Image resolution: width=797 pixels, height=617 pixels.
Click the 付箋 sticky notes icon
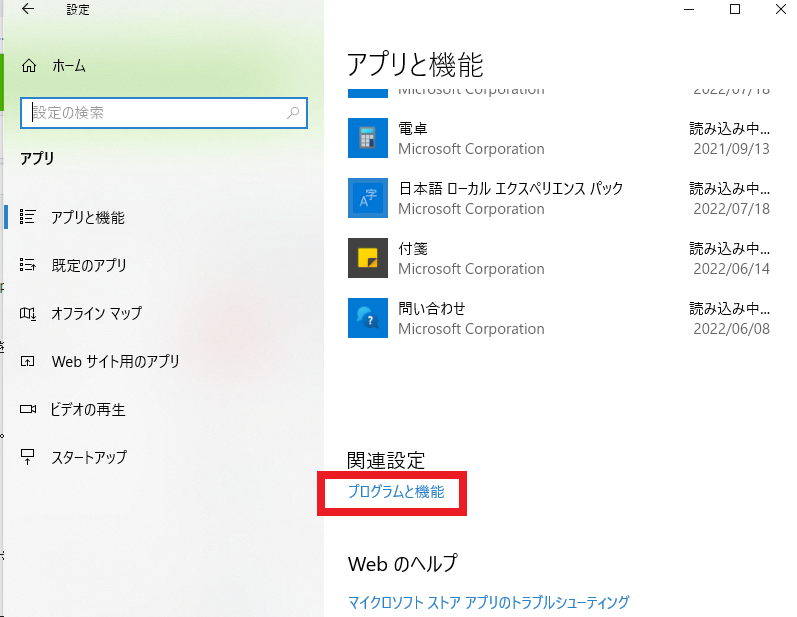coord(367,258)
